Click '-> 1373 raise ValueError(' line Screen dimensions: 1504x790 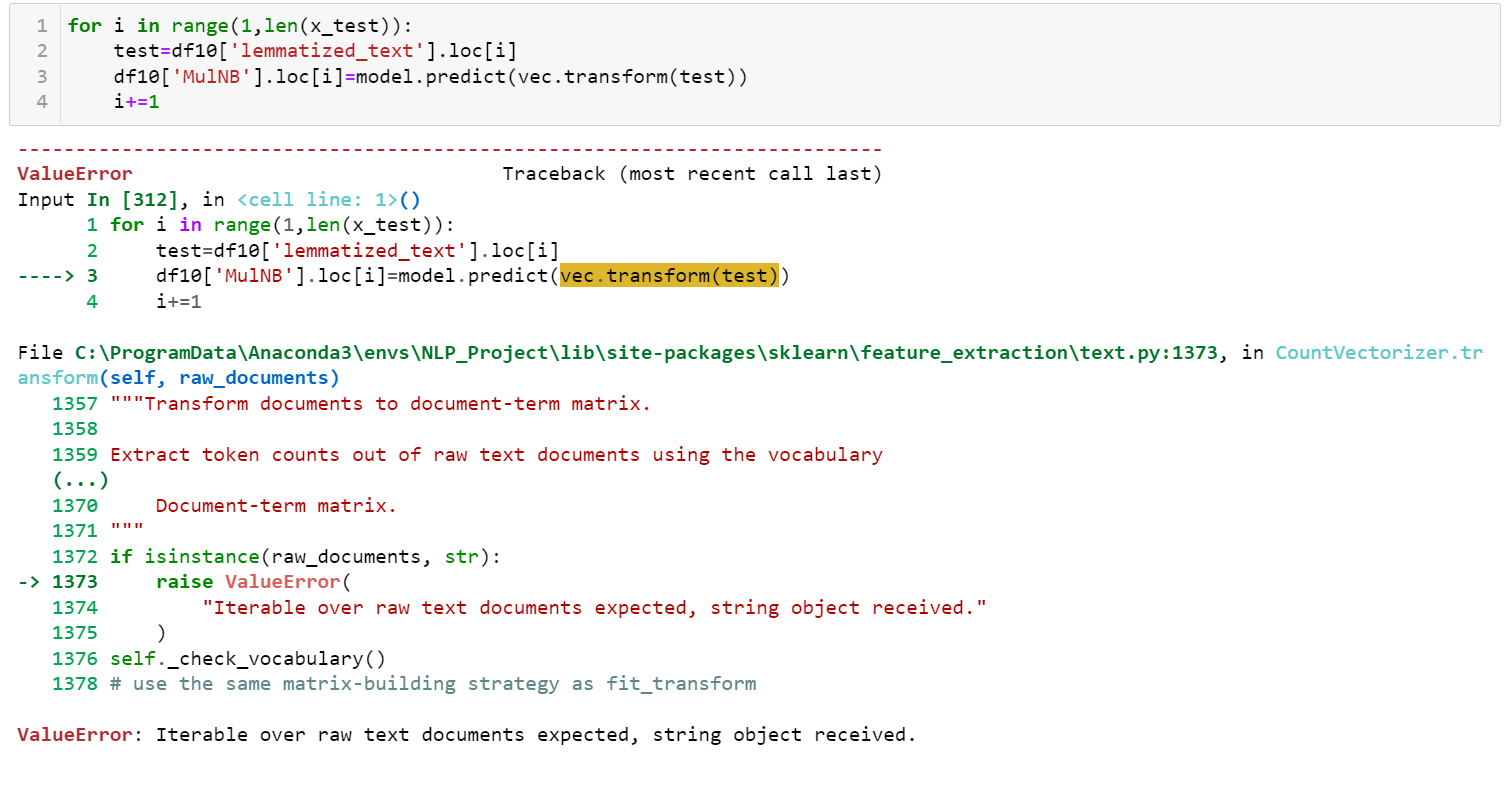tap(187, 582)
